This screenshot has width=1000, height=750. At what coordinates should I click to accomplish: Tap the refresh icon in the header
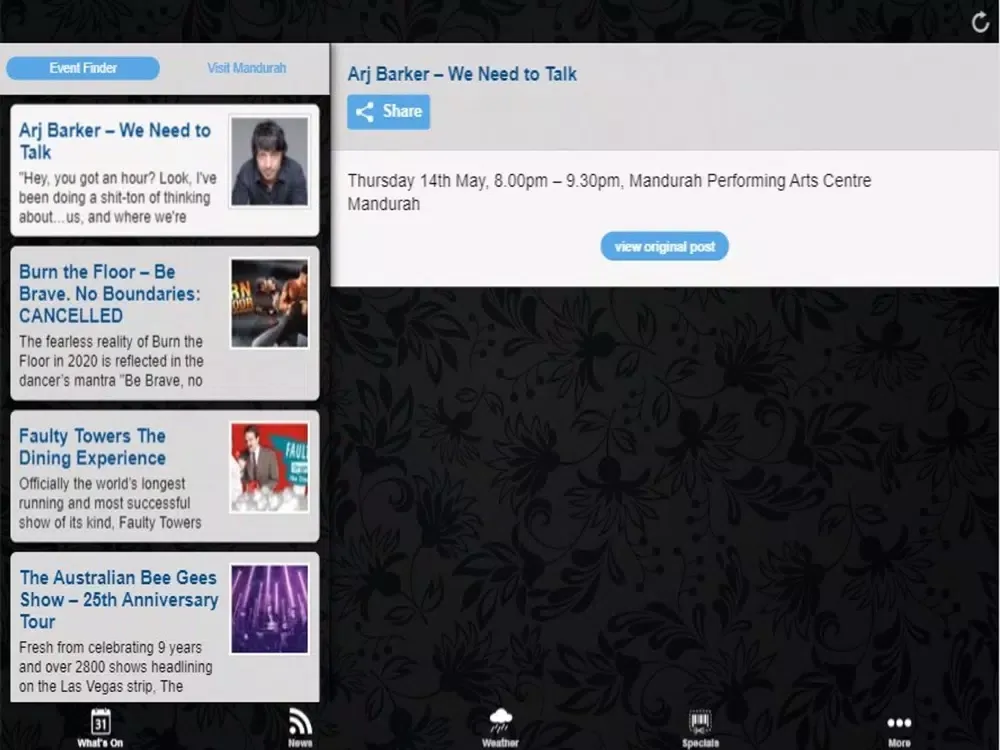click(x=980, y=22)
